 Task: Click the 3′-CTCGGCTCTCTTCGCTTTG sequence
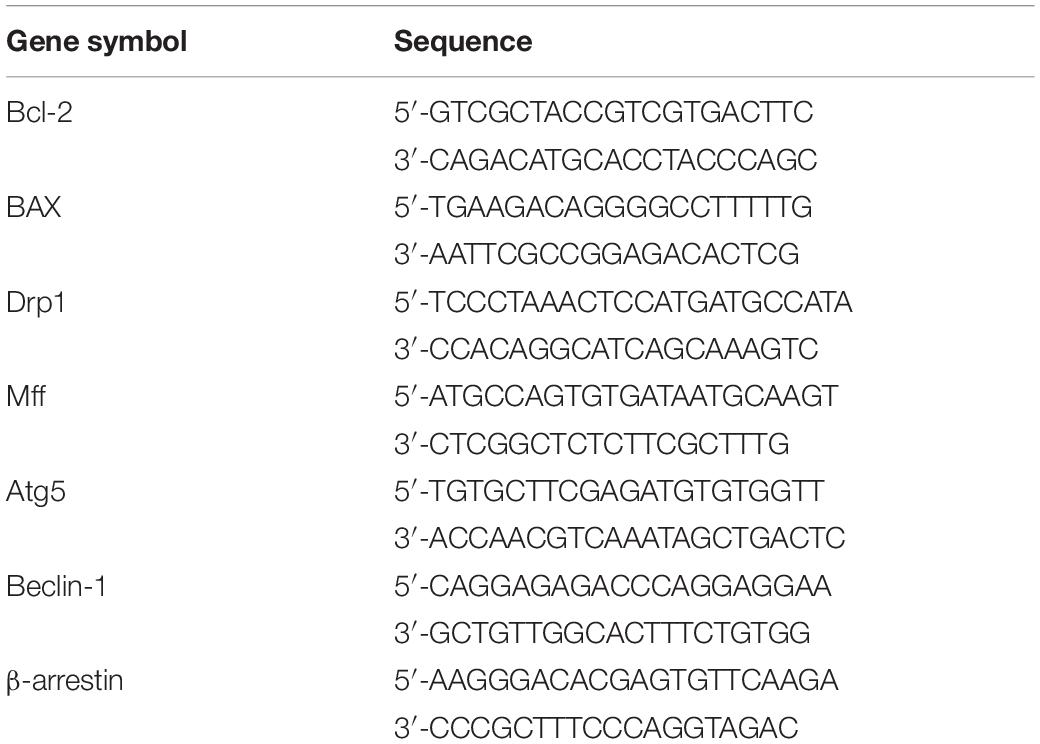point(592,444)
